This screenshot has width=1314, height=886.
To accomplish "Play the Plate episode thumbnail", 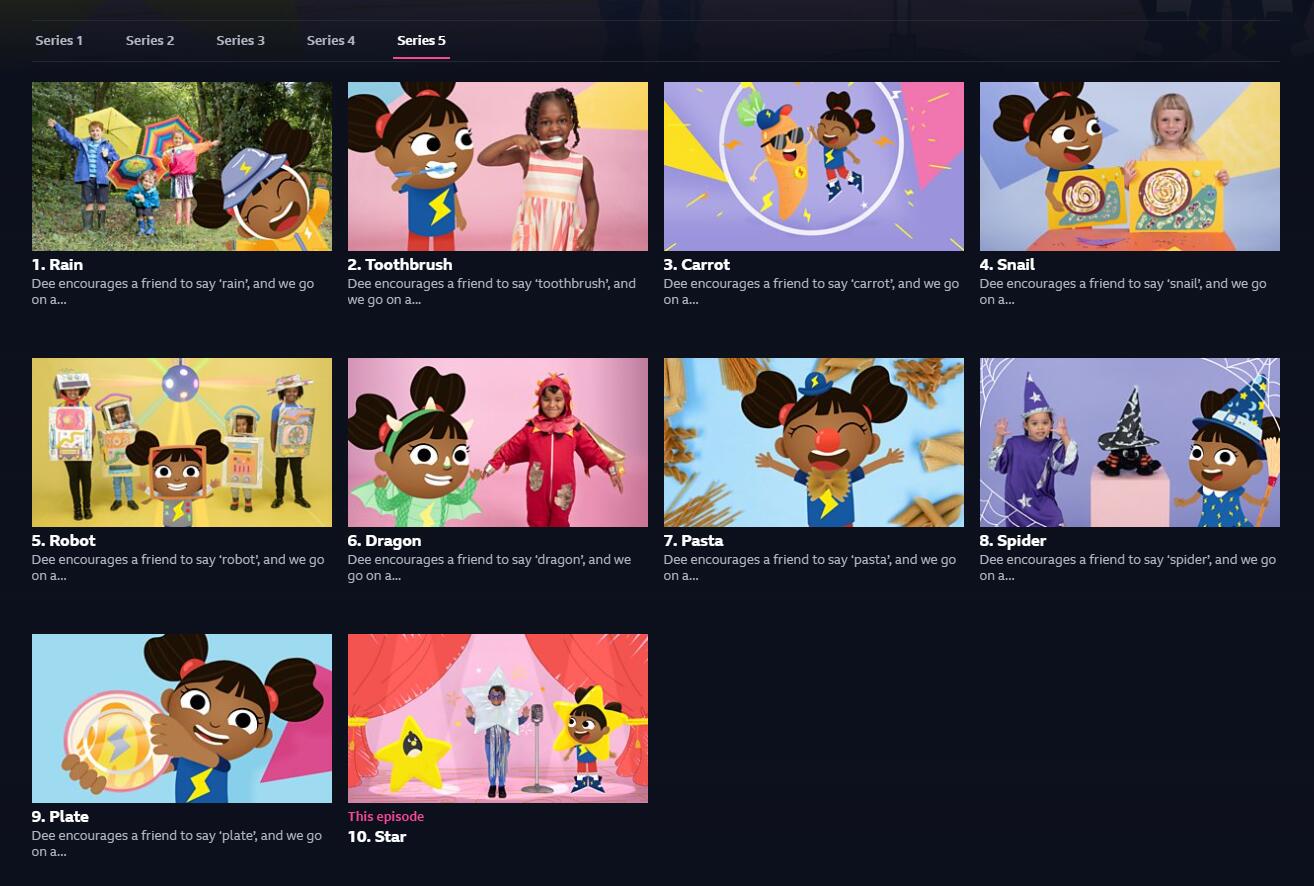I will 182,718.
